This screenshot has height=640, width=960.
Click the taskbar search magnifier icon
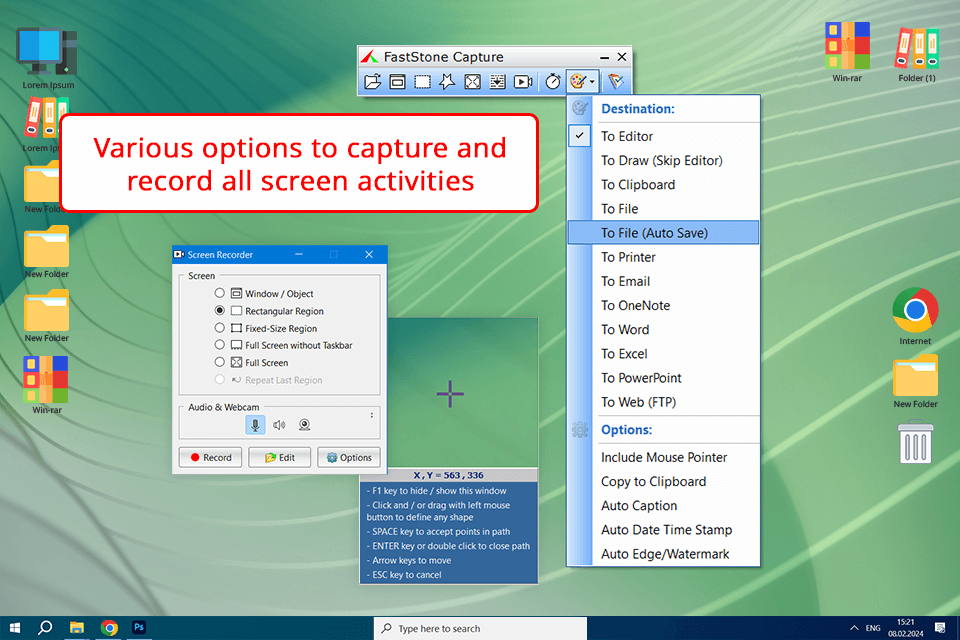(45, 628)
